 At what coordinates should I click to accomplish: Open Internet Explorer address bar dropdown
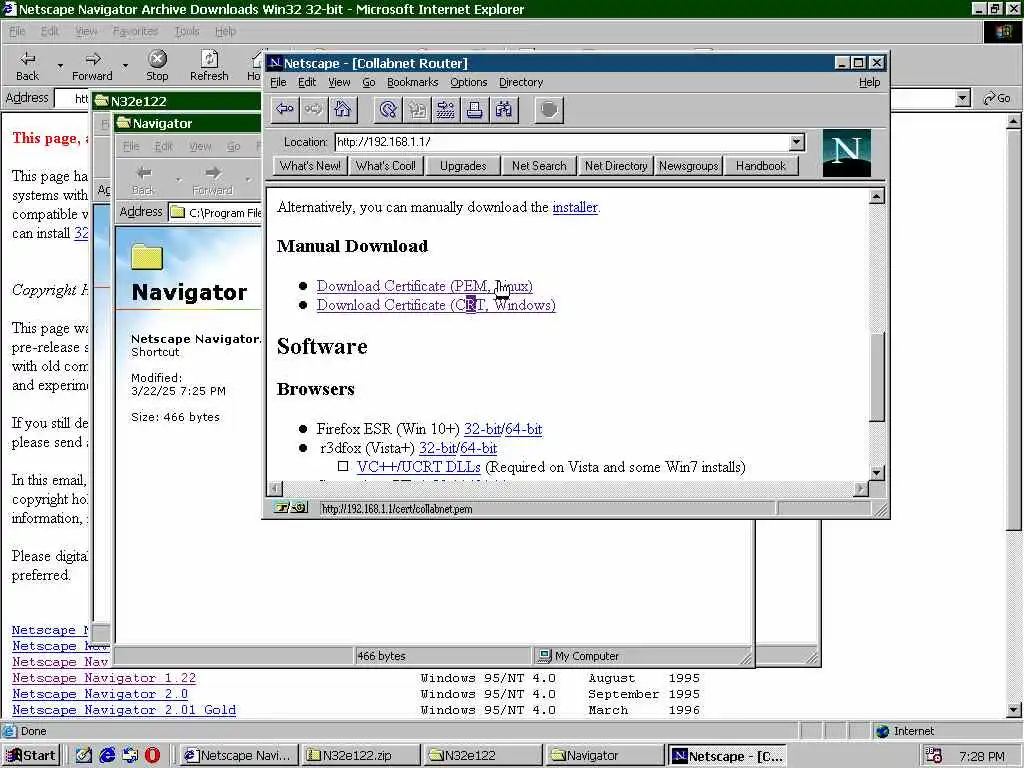click(x=962, y=98)
